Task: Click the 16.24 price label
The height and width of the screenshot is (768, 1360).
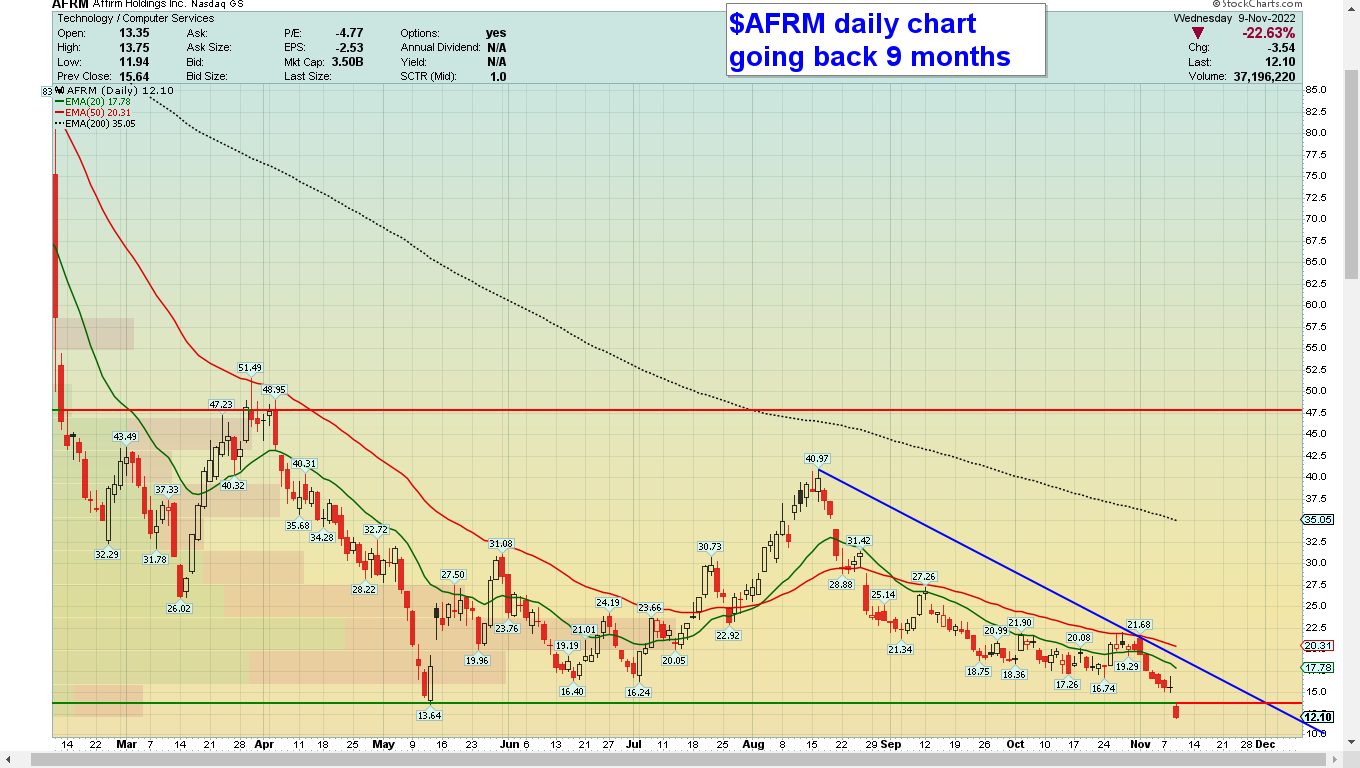Action: 639,692
